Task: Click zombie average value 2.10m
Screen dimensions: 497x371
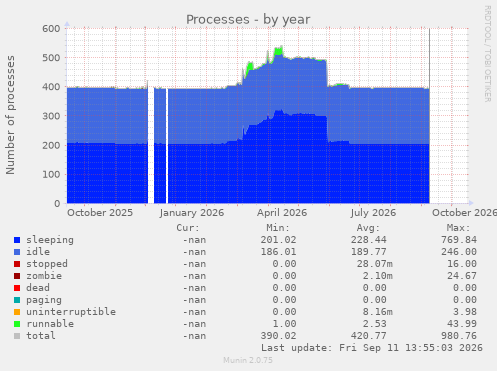Action: (378, 276)
